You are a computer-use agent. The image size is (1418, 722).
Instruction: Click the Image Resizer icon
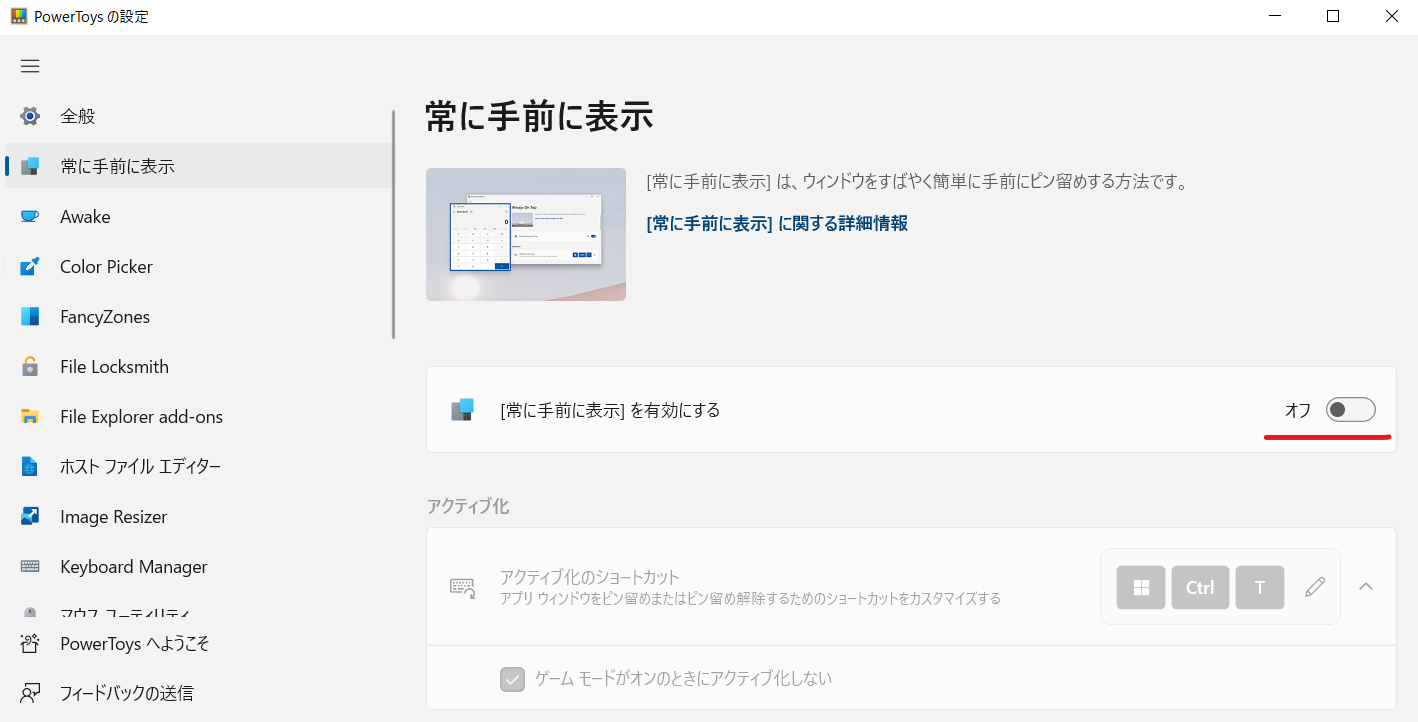30,516
